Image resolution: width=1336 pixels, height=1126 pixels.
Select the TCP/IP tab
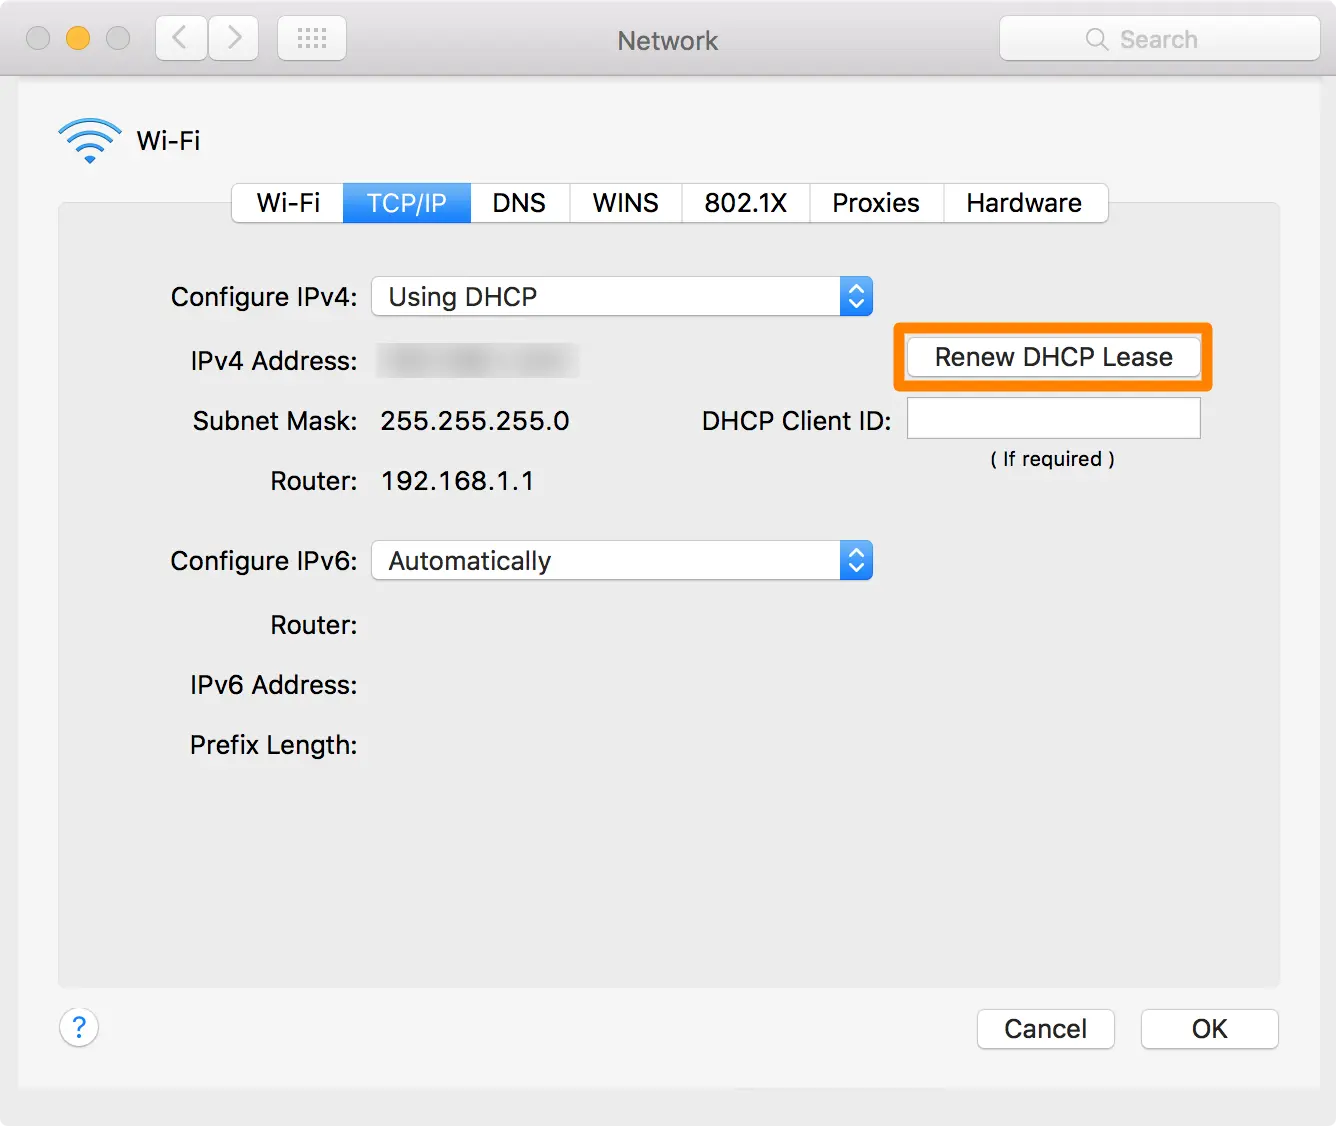407,203
